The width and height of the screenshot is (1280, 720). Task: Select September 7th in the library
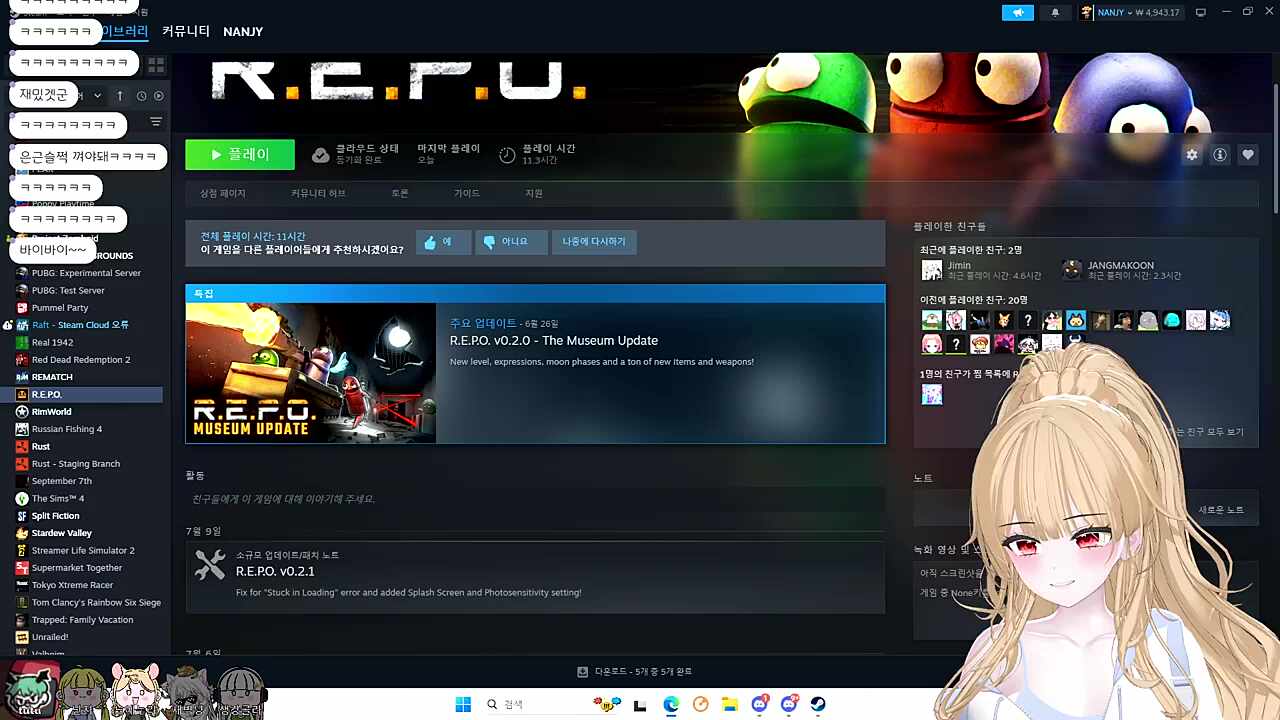click(62, 481)
